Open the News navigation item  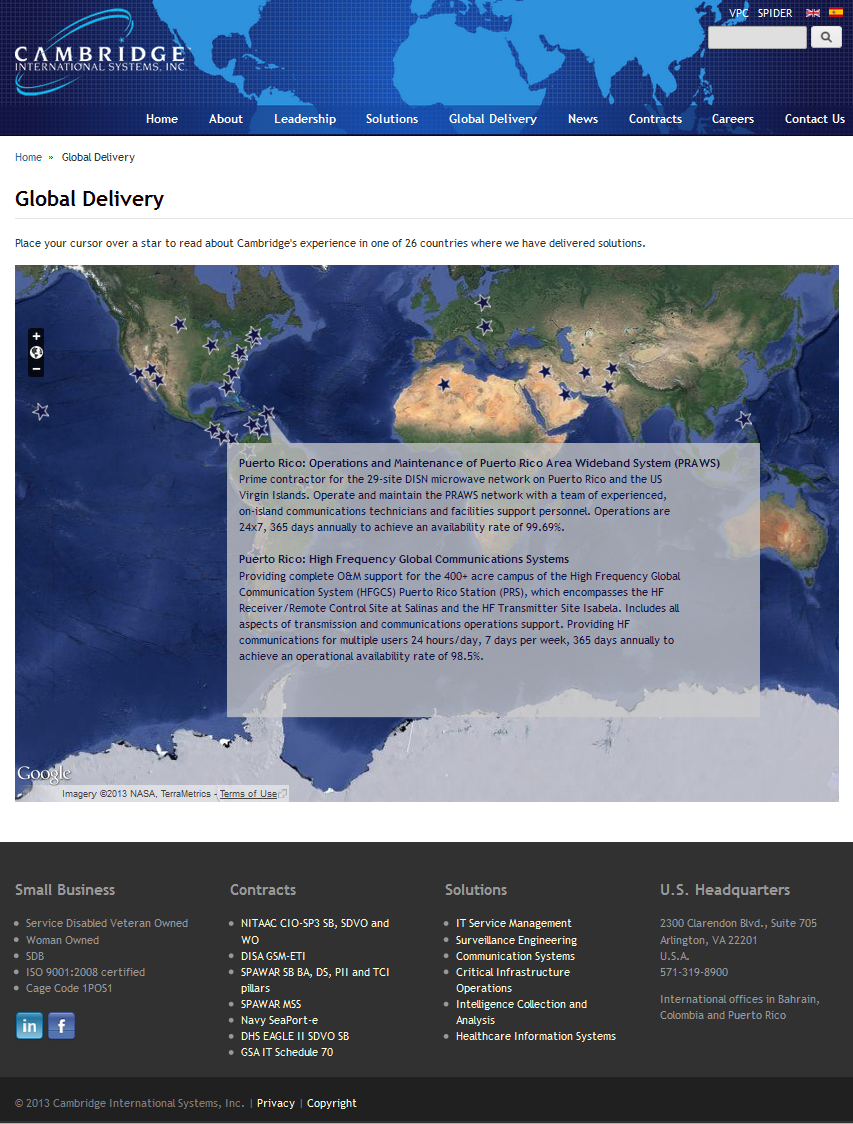pyautogui.click(x=583, y=119)
